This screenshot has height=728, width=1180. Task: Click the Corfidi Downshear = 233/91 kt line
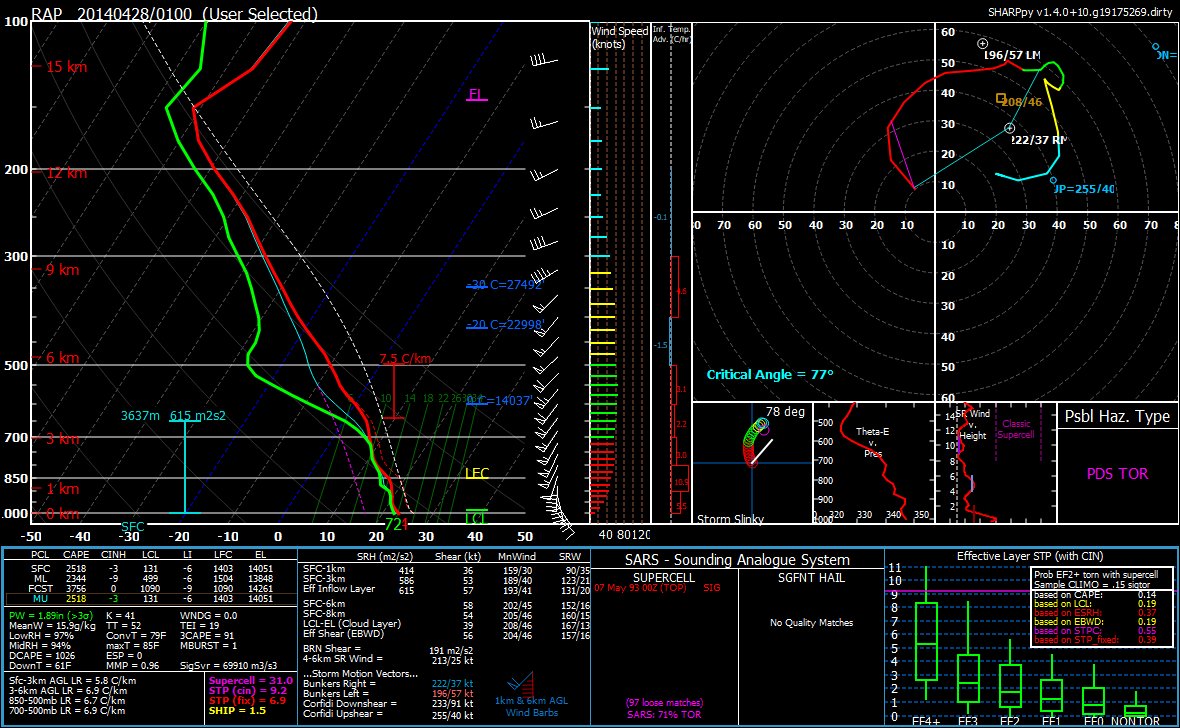pos(388,704)
